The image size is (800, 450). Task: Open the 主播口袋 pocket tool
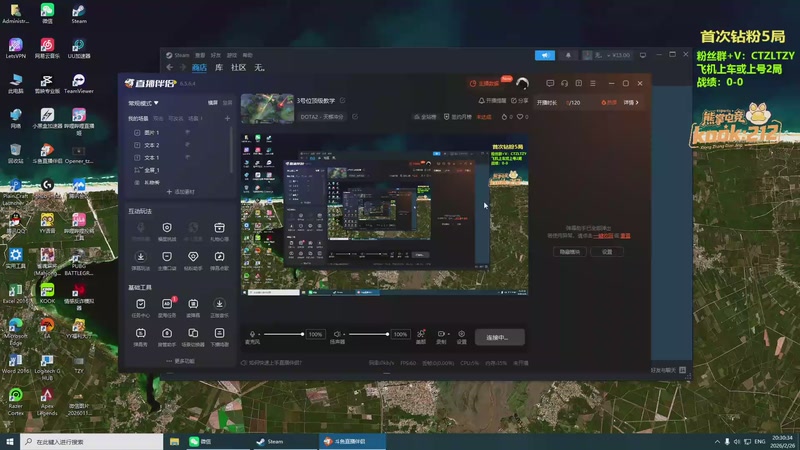pos(167,260)
